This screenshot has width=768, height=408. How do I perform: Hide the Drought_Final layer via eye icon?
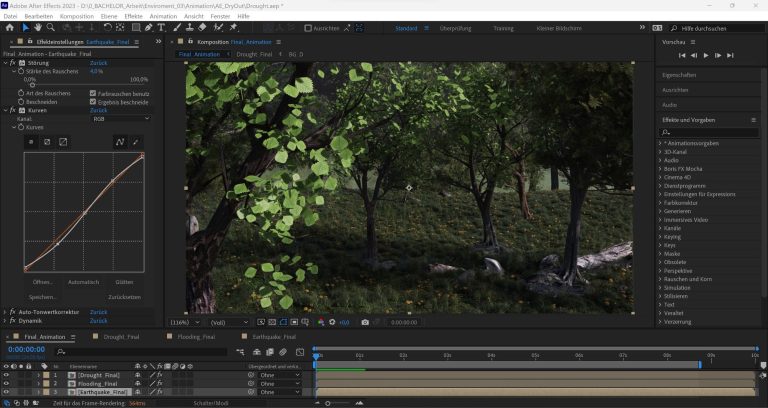pos(6,374)
